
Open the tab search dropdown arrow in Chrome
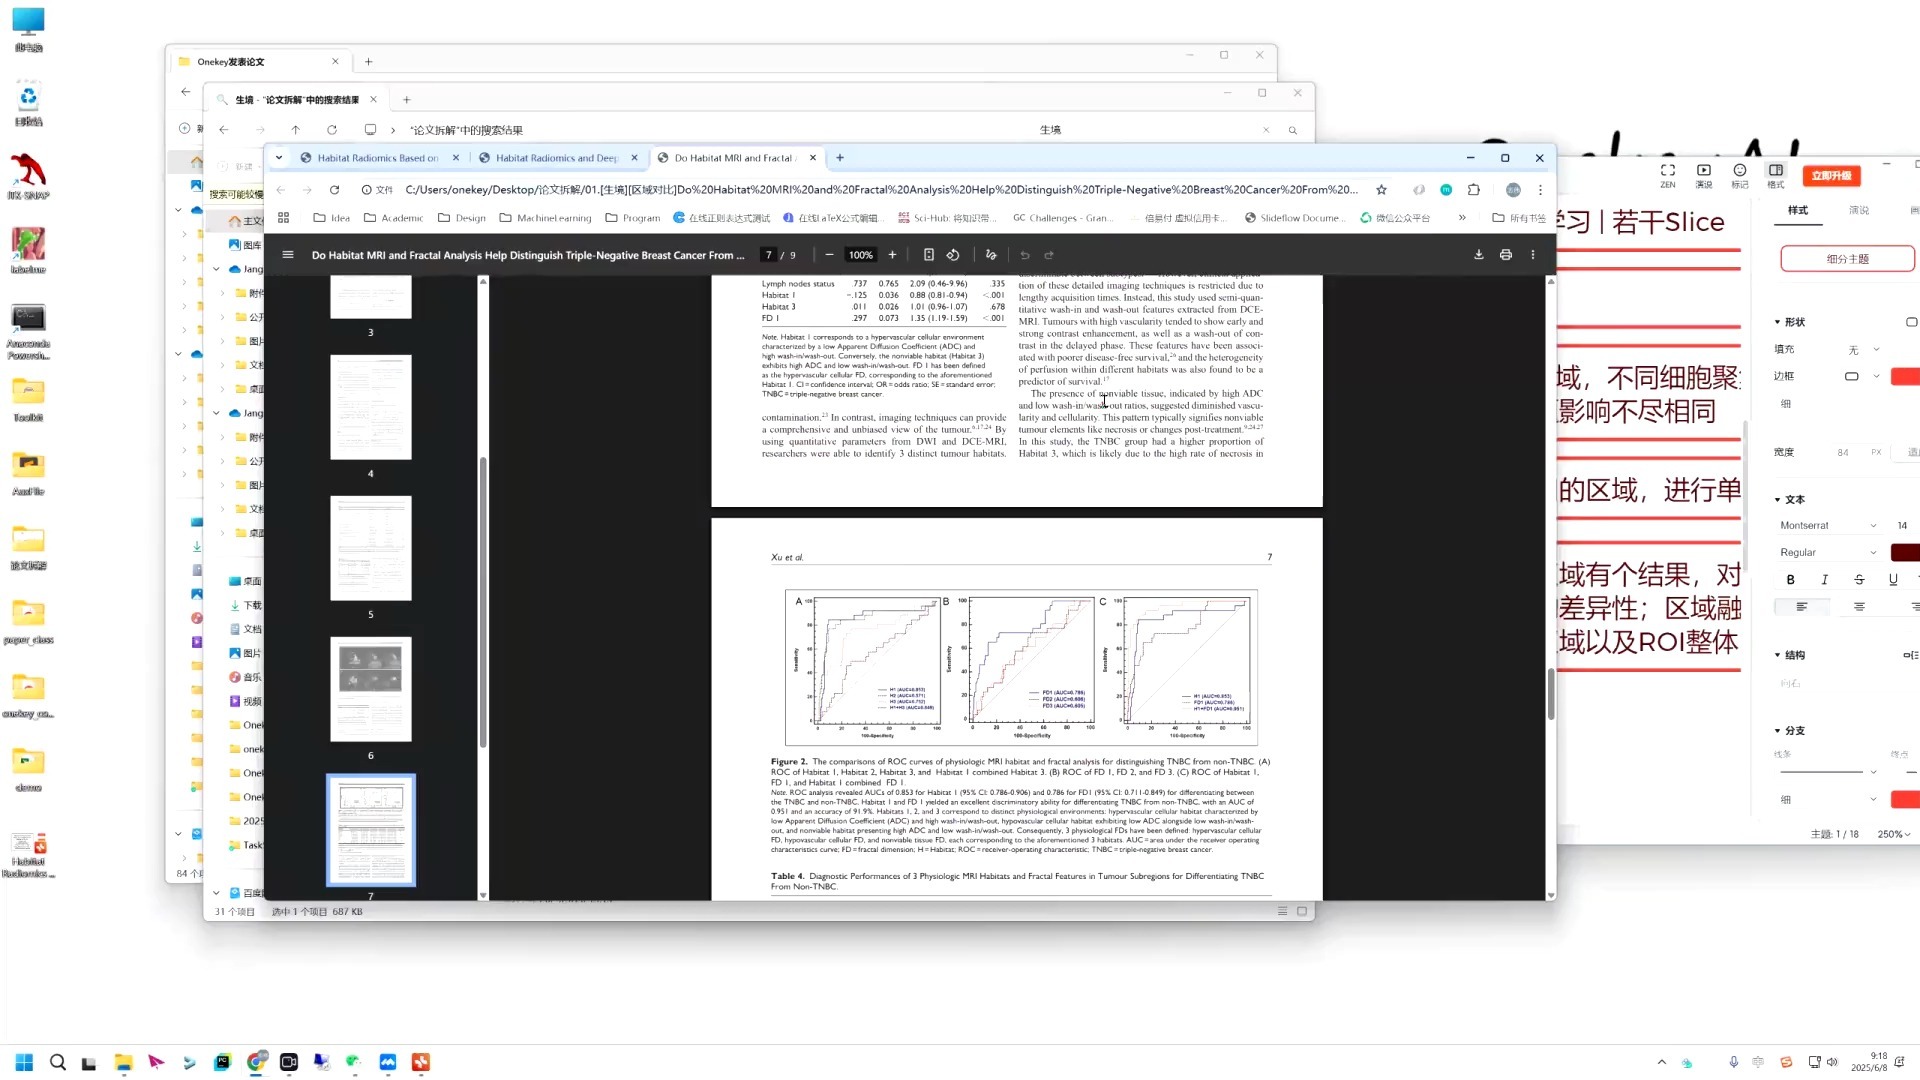point(279,158)
